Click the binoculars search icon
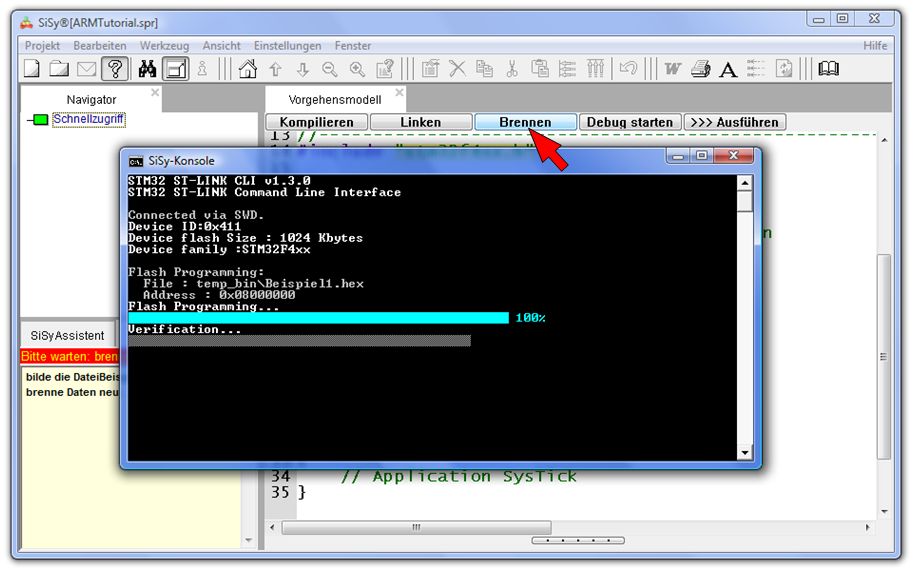Image resolution: width=914 pixels, height=569 pixels. [147, 68]
